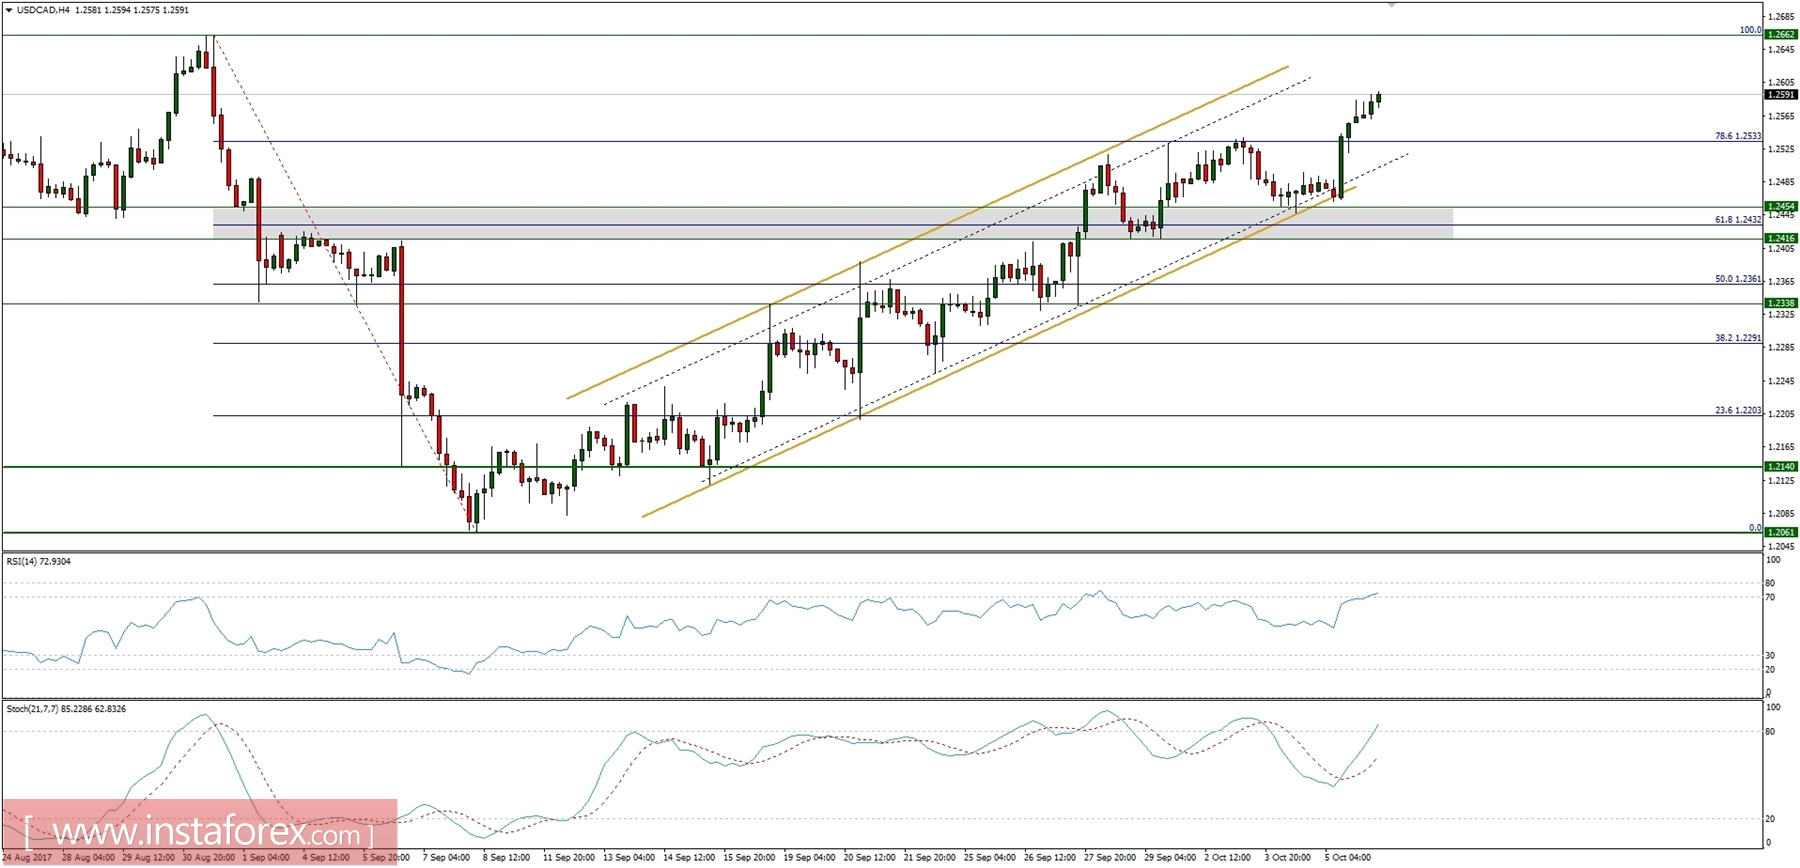The width and height of the screenshot is (1800, 868).
Task: Click the current price tag 1.2591
Action: (x=1781, y=95)
